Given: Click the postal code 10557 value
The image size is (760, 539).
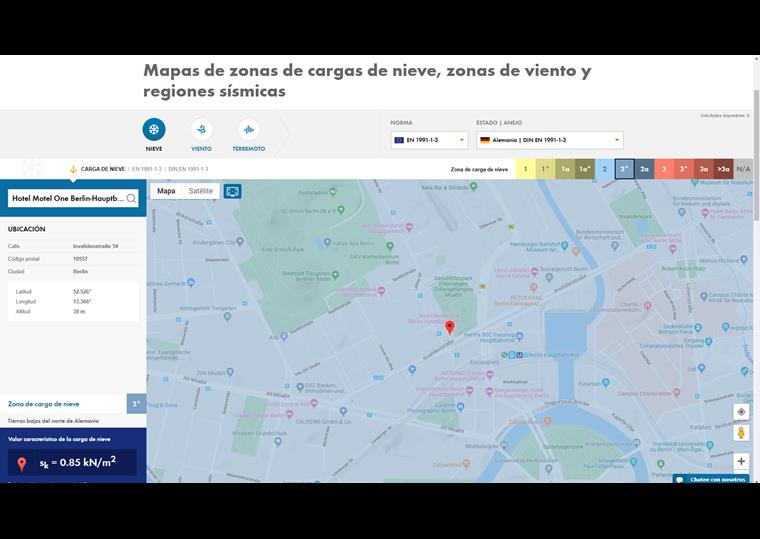Looking at the screenshot, I should [x=80, y=259].
